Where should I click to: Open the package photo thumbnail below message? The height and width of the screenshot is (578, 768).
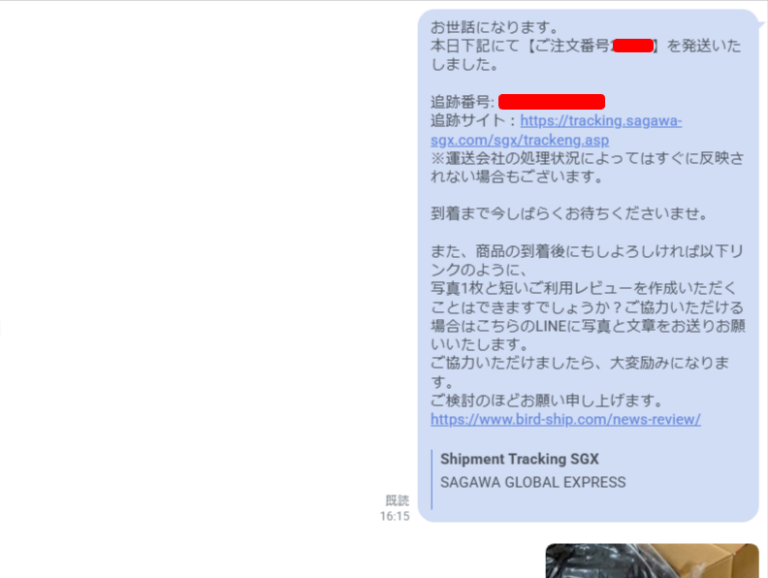point(652,560)
